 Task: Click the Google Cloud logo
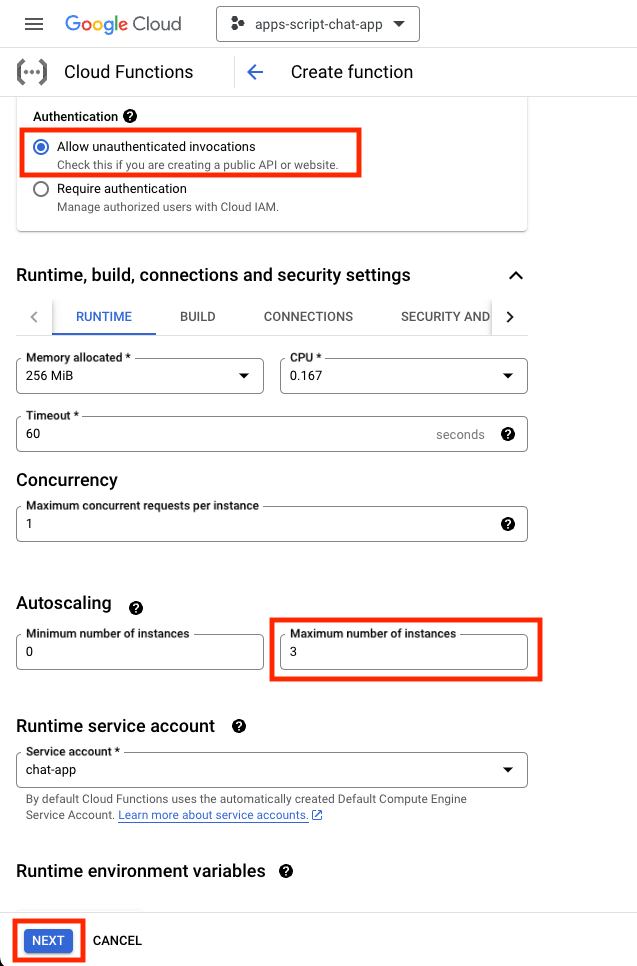pos(124,24)
